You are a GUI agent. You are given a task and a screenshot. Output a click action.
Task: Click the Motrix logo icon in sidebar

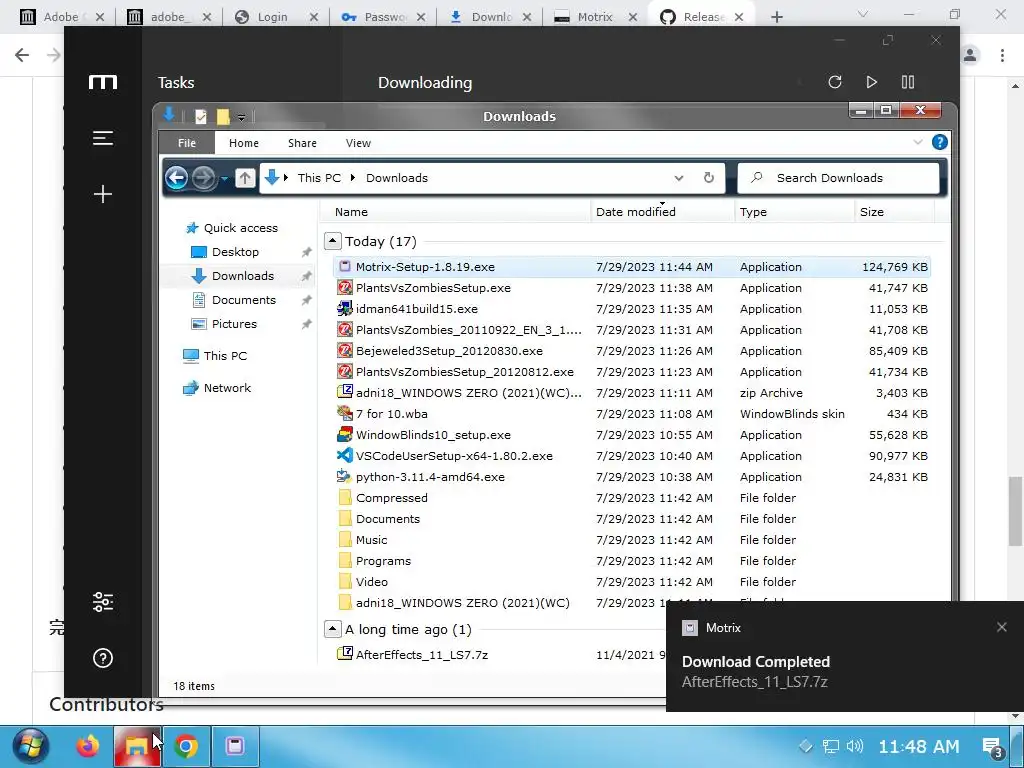click(103, 82)
